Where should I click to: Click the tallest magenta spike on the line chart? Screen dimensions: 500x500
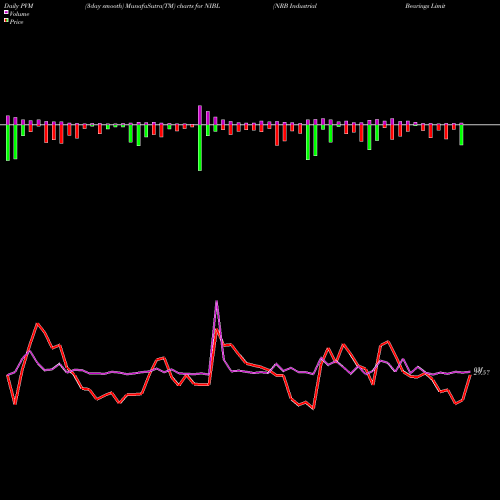tap(217, 302)
